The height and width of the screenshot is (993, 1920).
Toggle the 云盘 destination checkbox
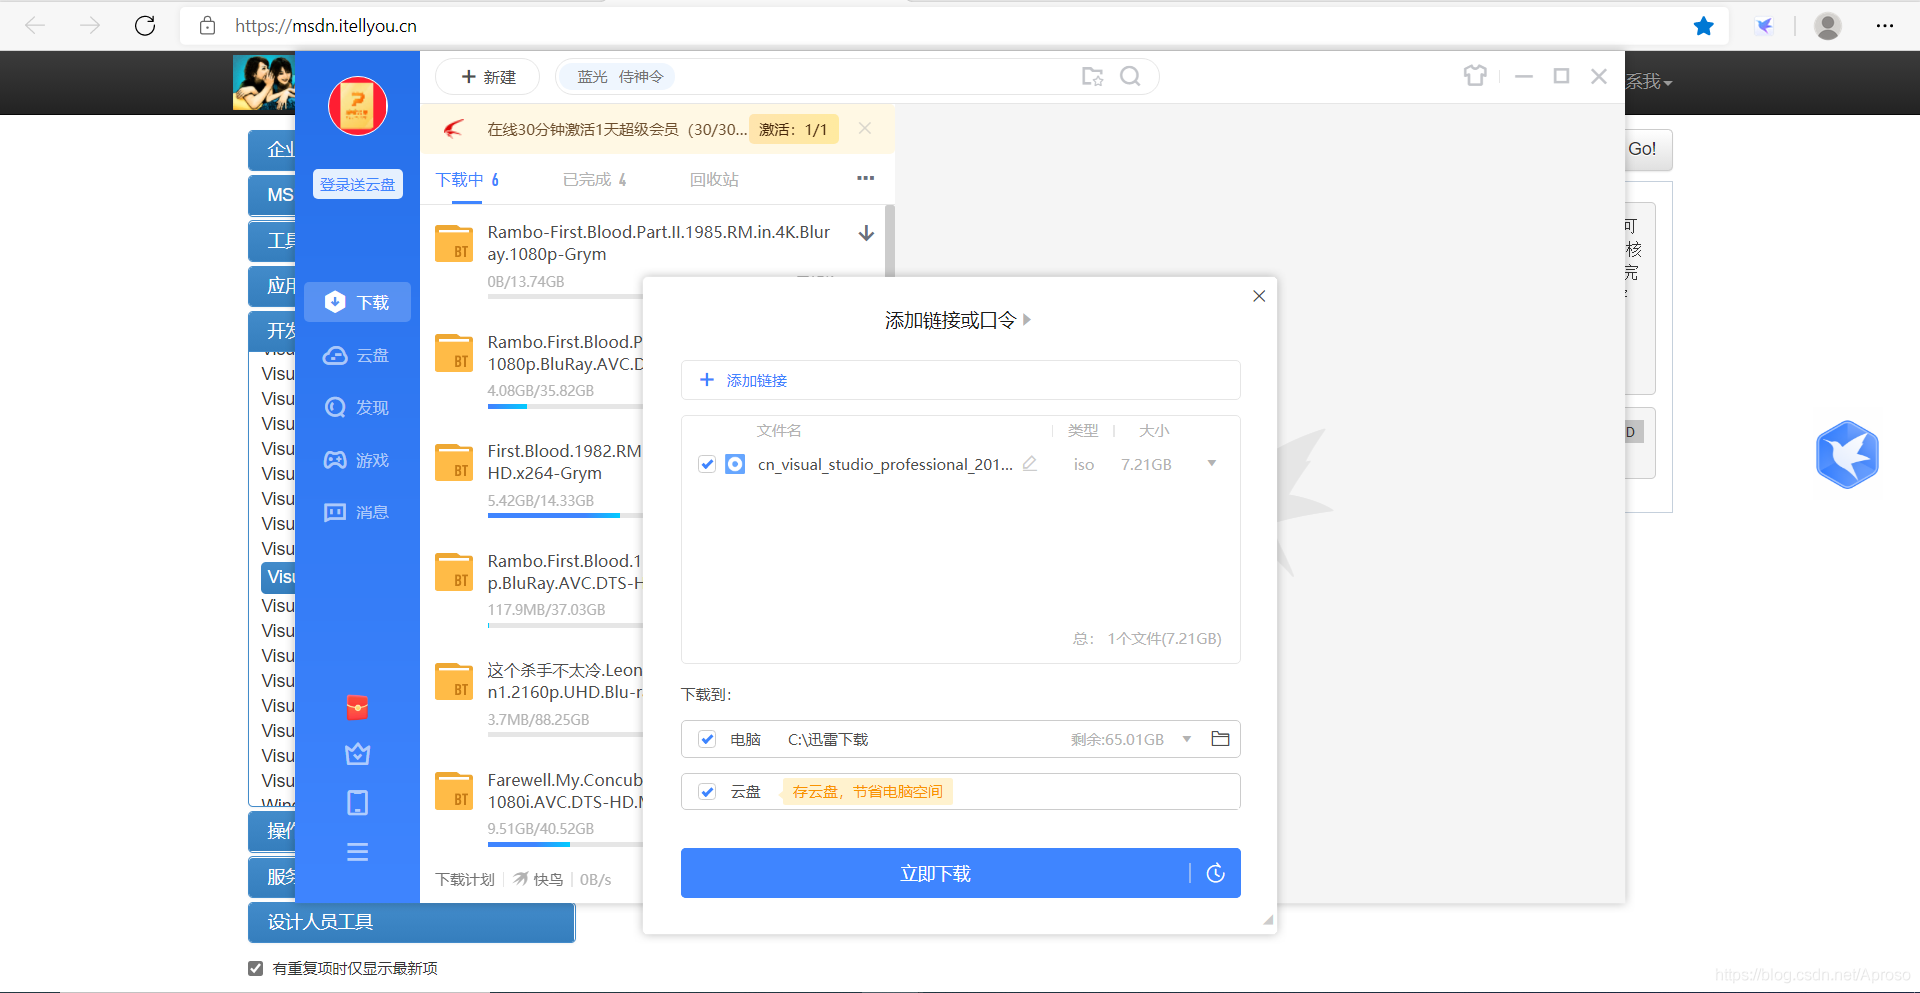[707, 791]
